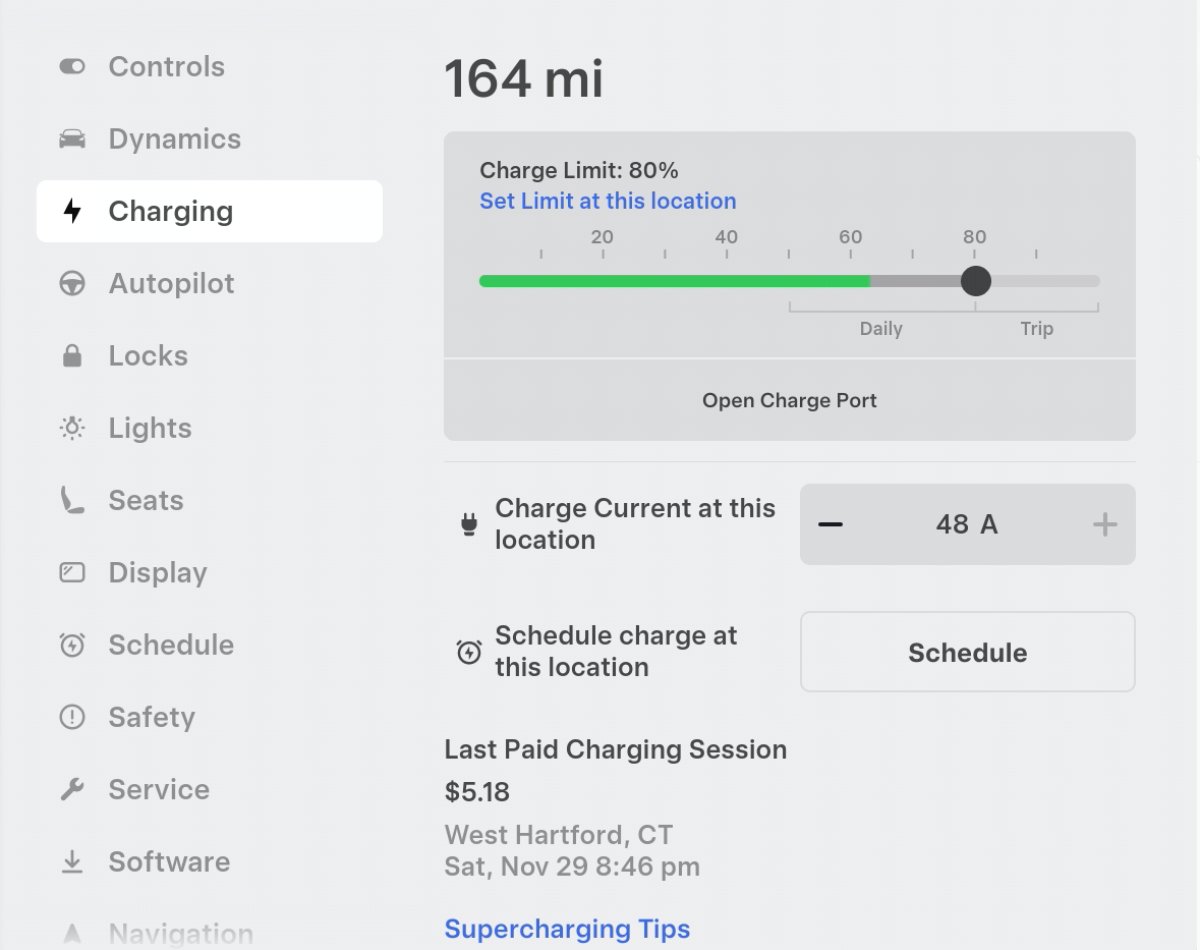Click the exclamation icon for Safety
This screenshot has width=1200, height=950.
tap(72, 717)
